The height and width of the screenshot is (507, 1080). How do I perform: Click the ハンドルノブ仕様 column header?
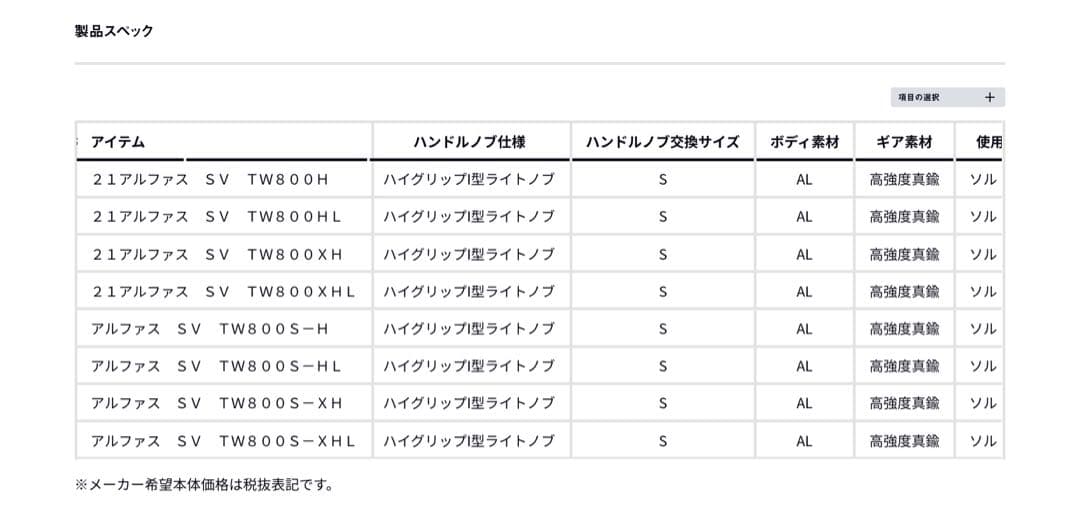469,142
